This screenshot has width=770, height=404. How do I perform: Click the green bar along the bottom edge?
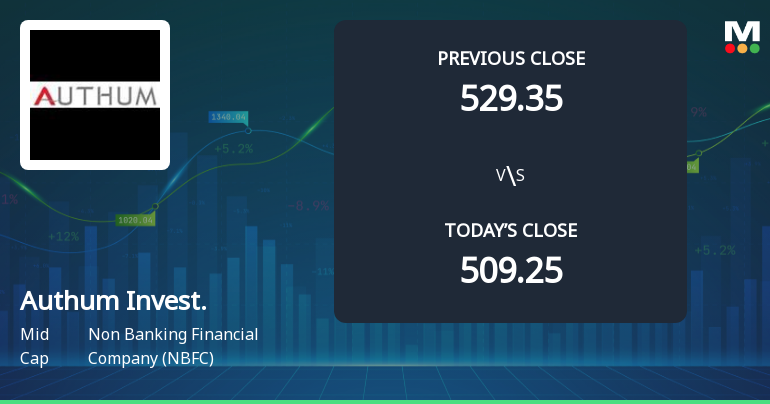(x=385, y=400)
